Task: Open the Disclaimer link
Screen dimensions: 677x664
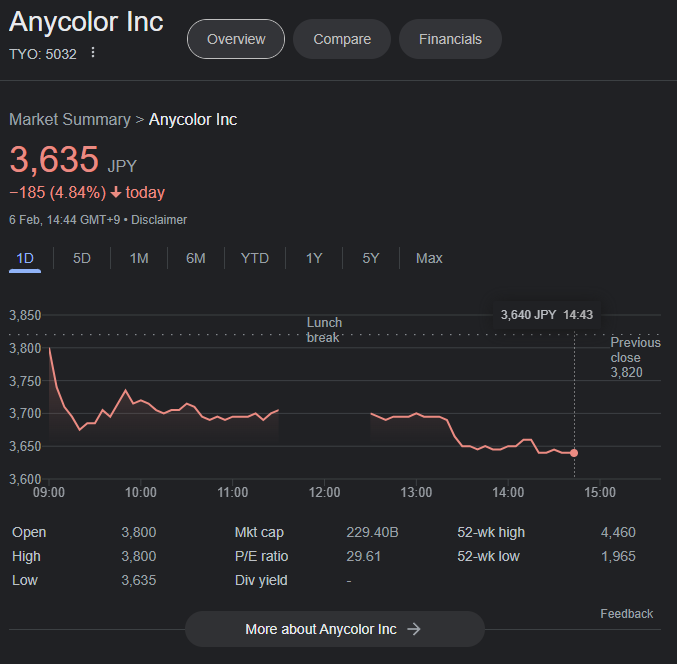Action: click(159, 220)
